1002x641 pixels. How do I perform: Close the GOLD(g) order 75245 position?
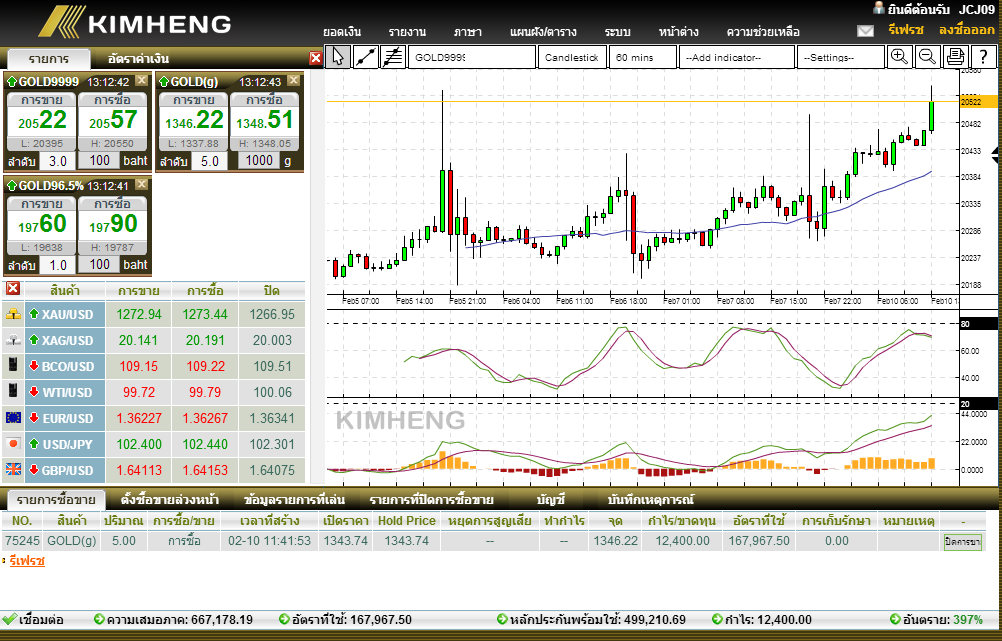[962, 541]
